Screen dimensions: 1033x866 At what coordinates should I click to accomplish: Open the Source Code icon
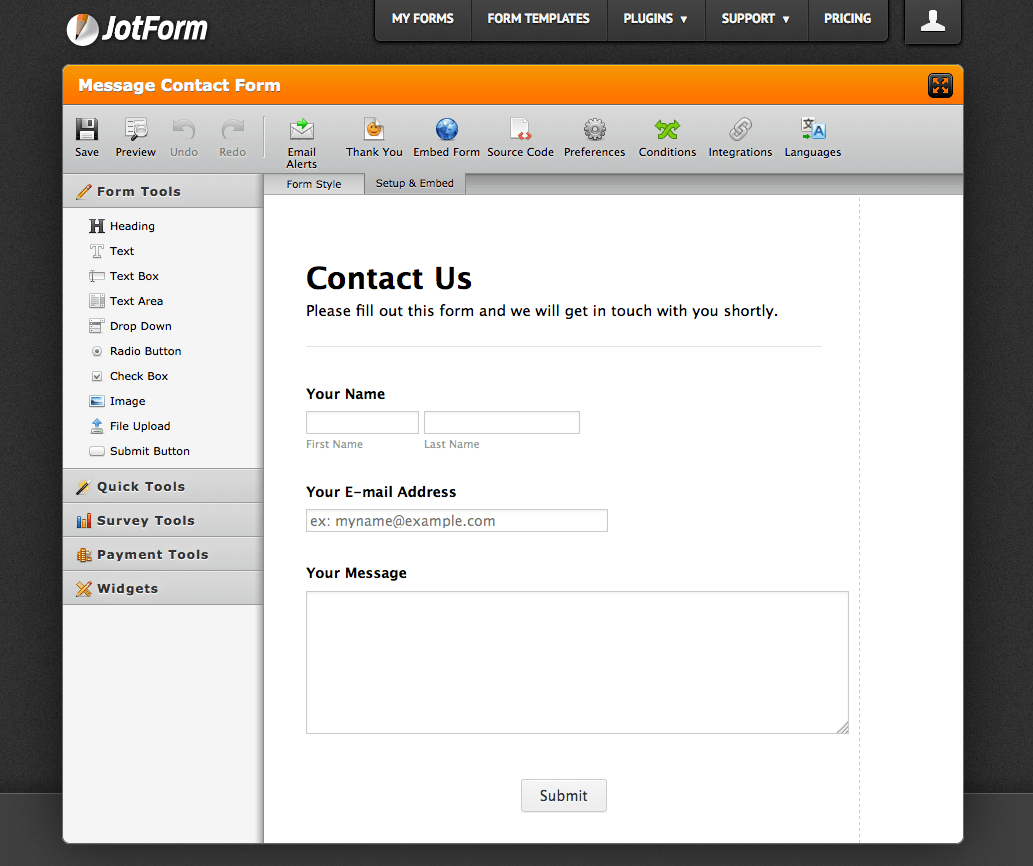coord(520,130)
